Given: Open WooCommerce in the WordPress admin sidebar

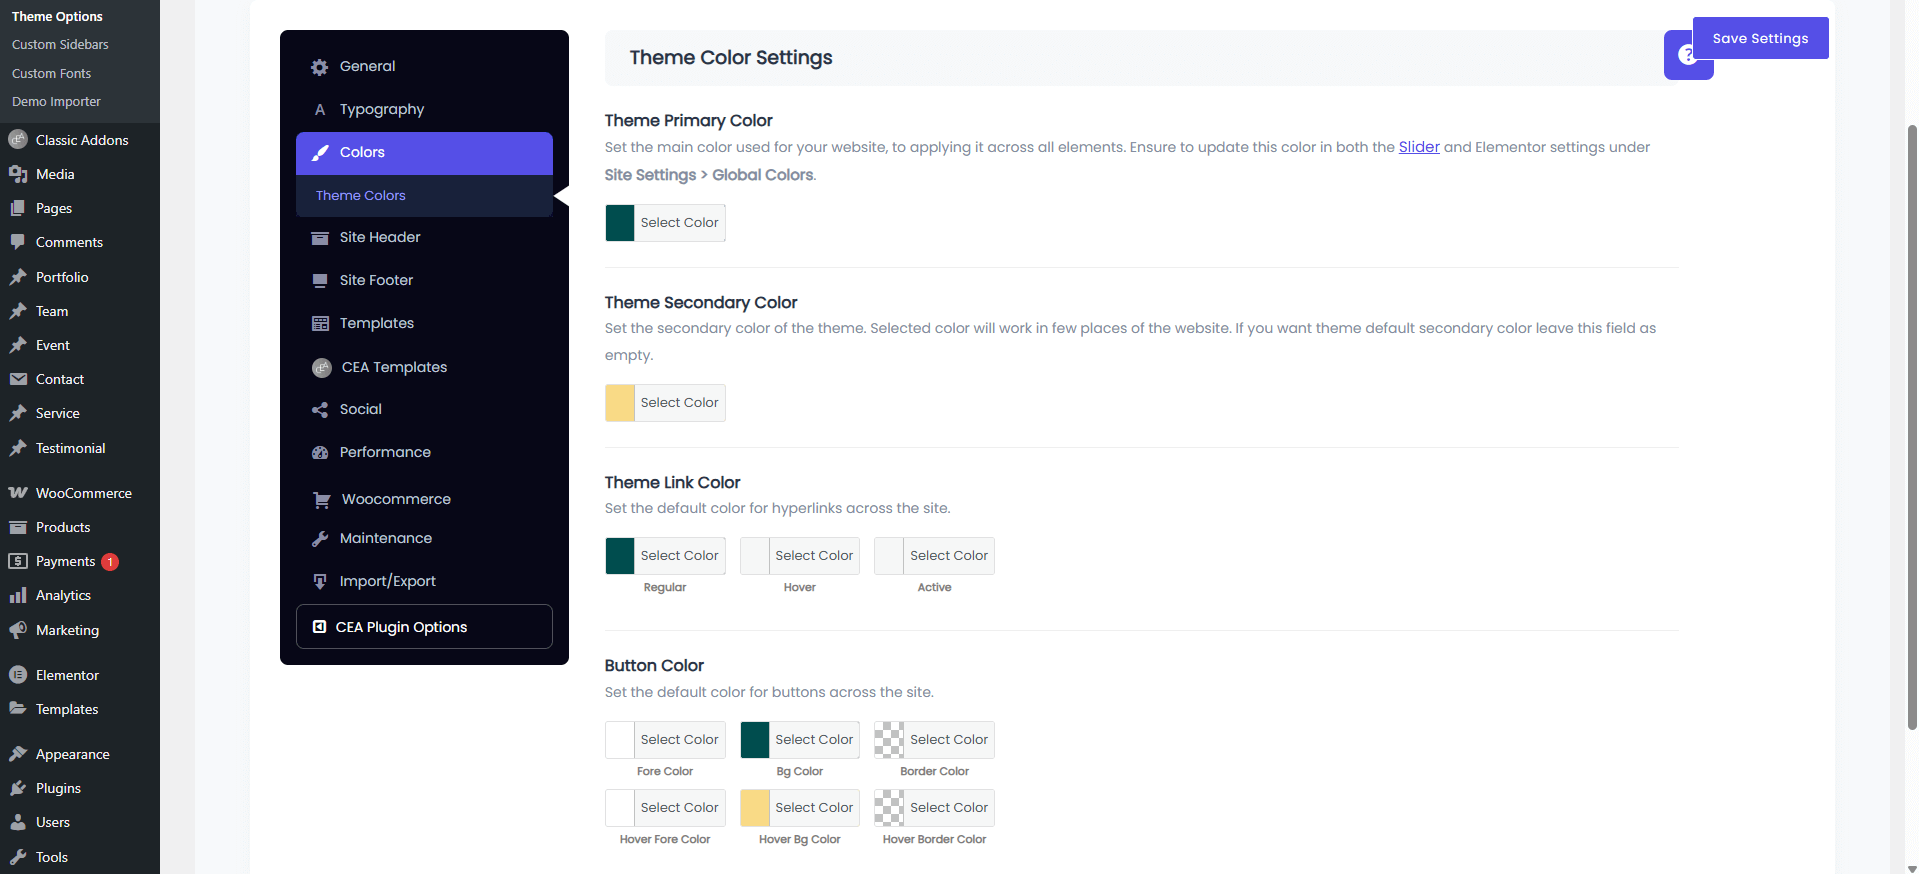Looking at the screenshot, I should coord(83,493).
